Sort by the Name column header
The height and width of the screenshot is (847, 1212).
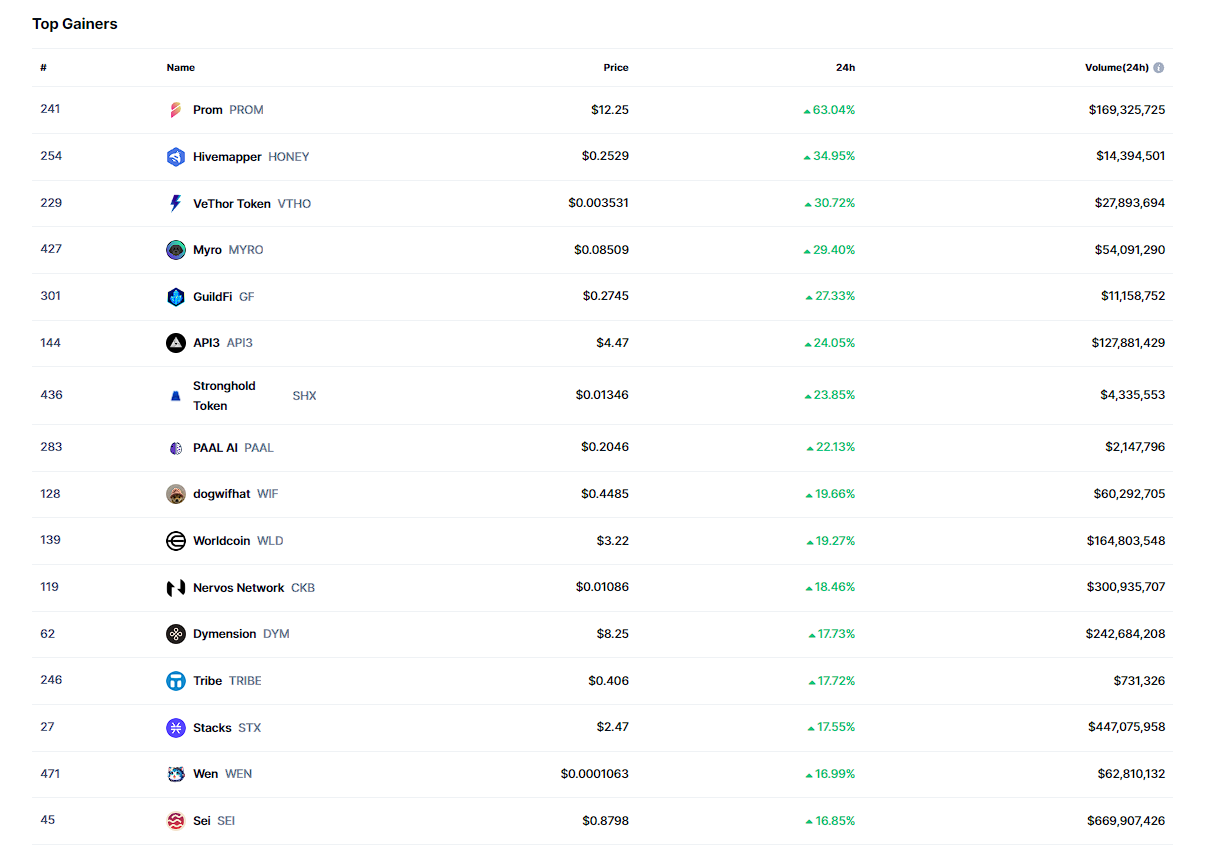click(181, 68)
